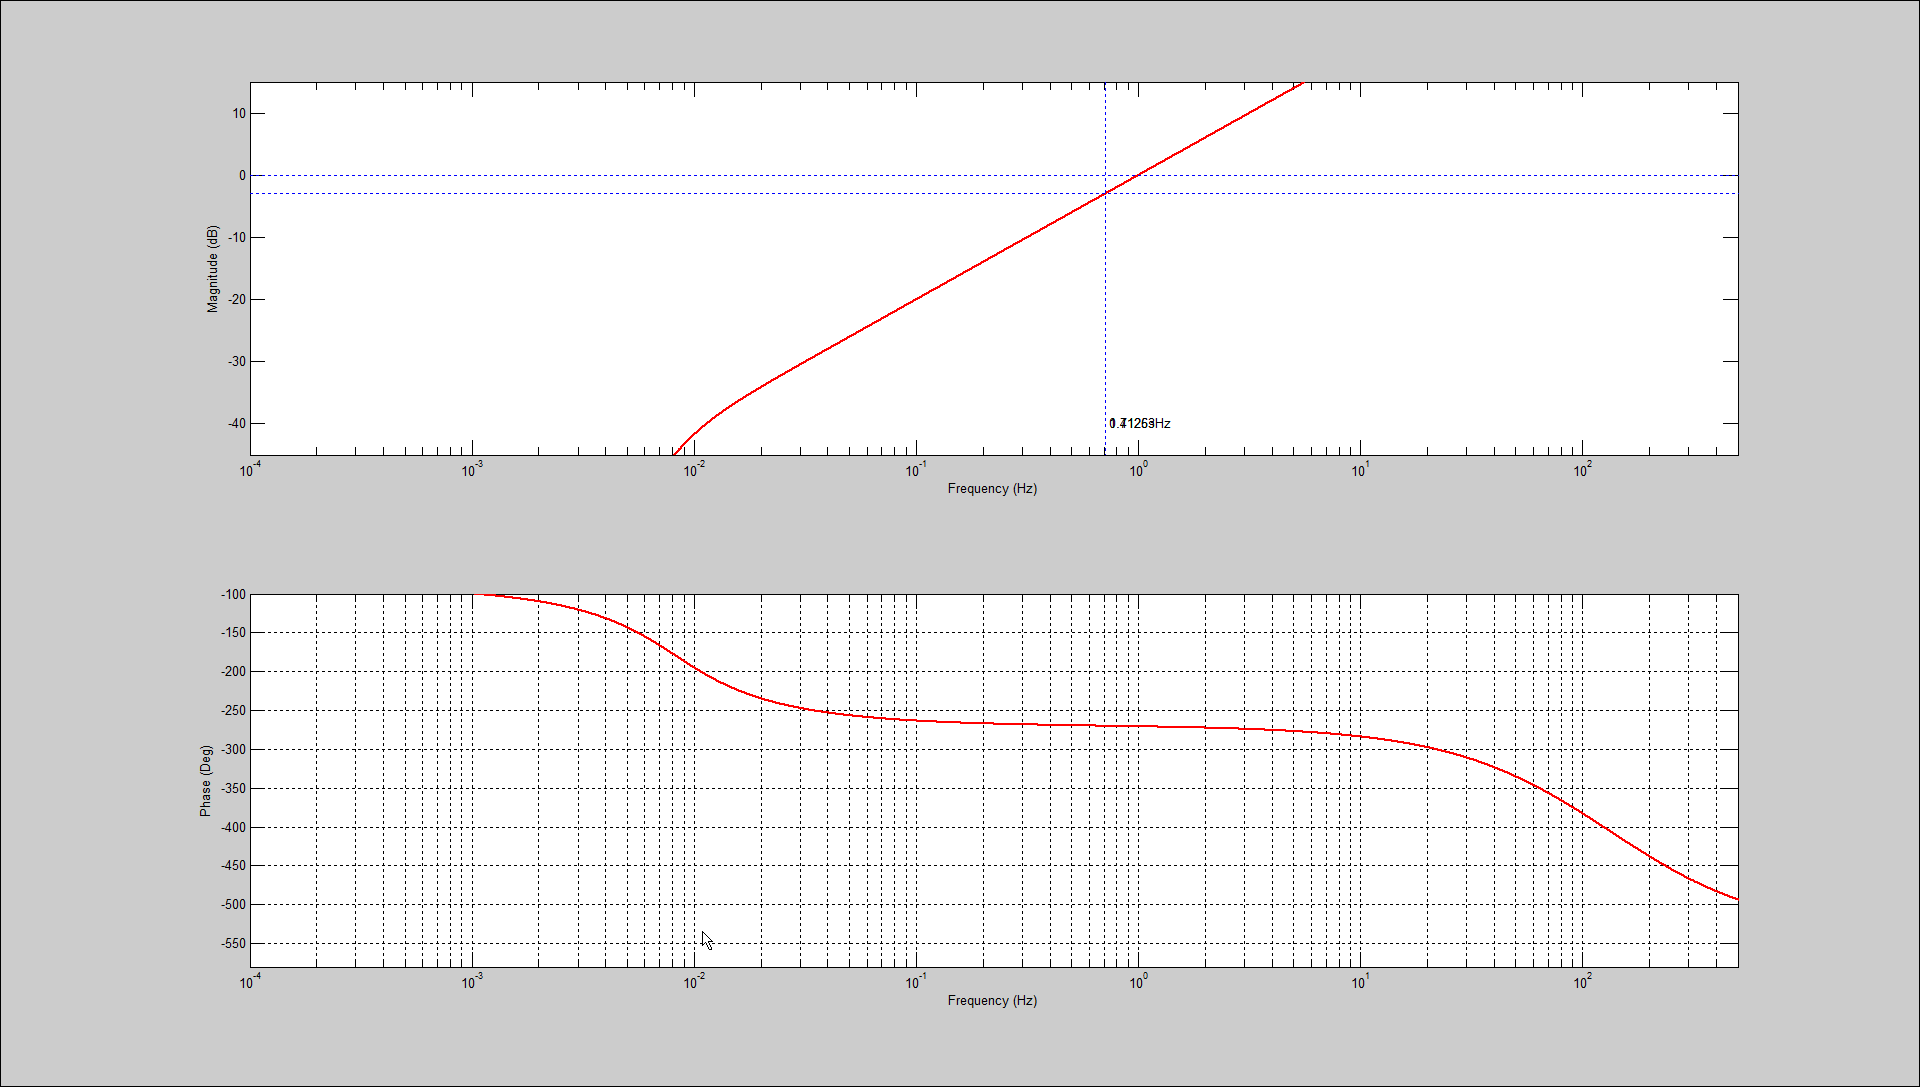Screen dimensions: 1920x1087
Task: Click the magnitude y-axis tick label "10"
Action: coord(239,114)
